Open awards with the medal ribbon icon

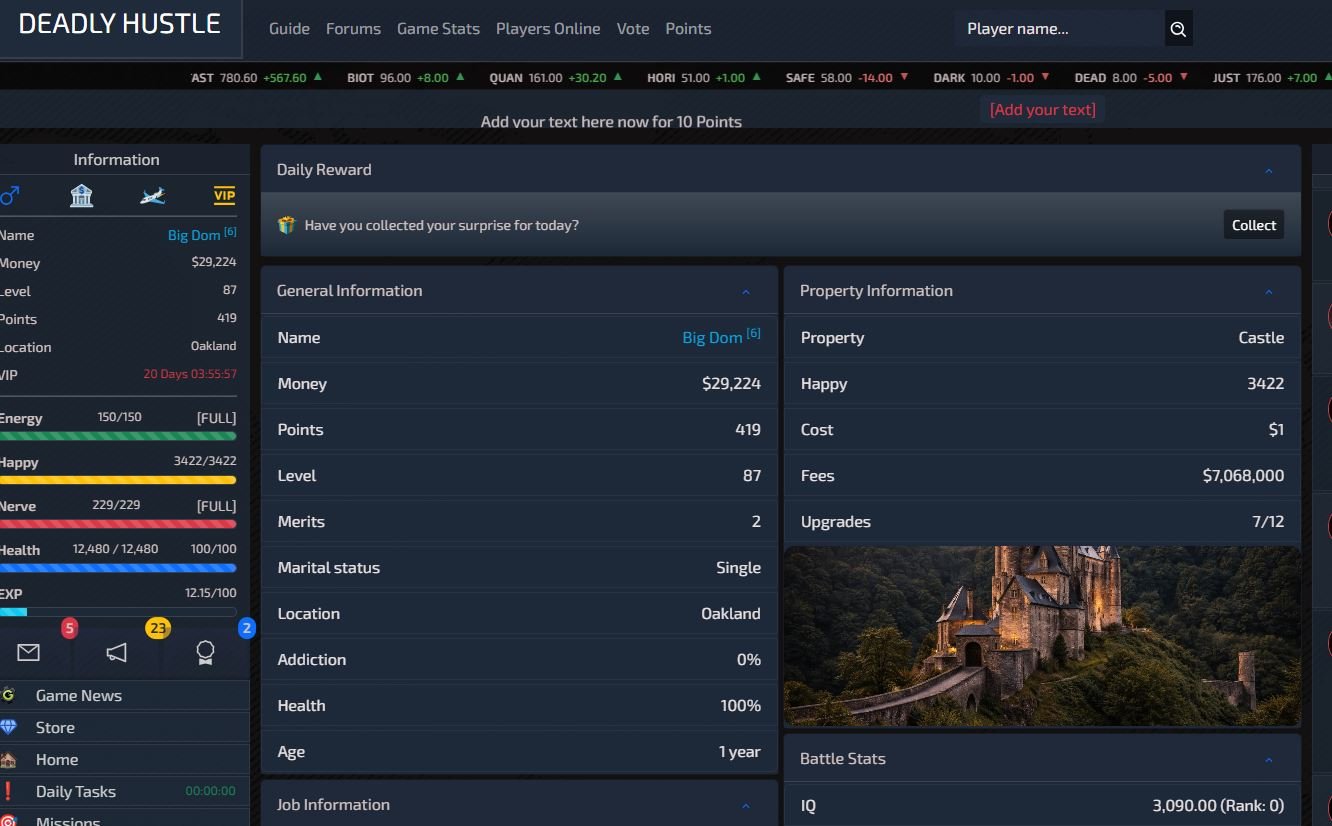point(205,652)
